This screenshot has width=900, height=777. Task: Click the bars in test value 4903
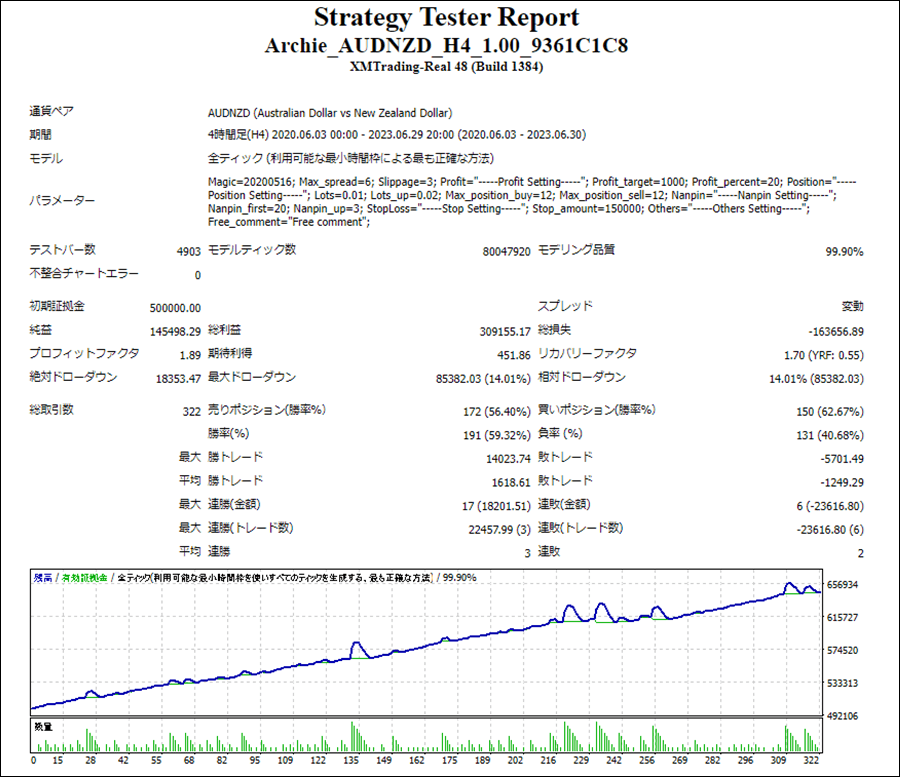click(x=189, y=252)
